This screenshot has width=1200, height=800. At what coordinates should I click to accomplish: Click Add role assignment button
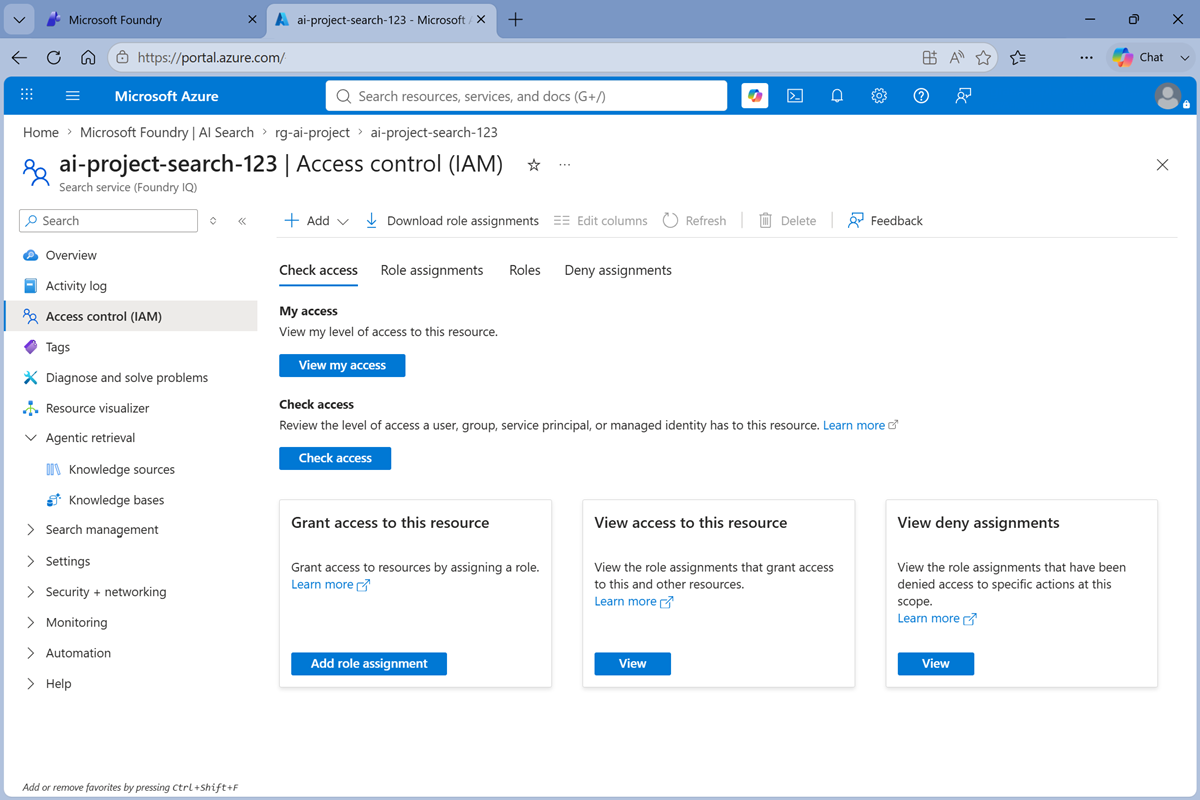tap(369, 664)
